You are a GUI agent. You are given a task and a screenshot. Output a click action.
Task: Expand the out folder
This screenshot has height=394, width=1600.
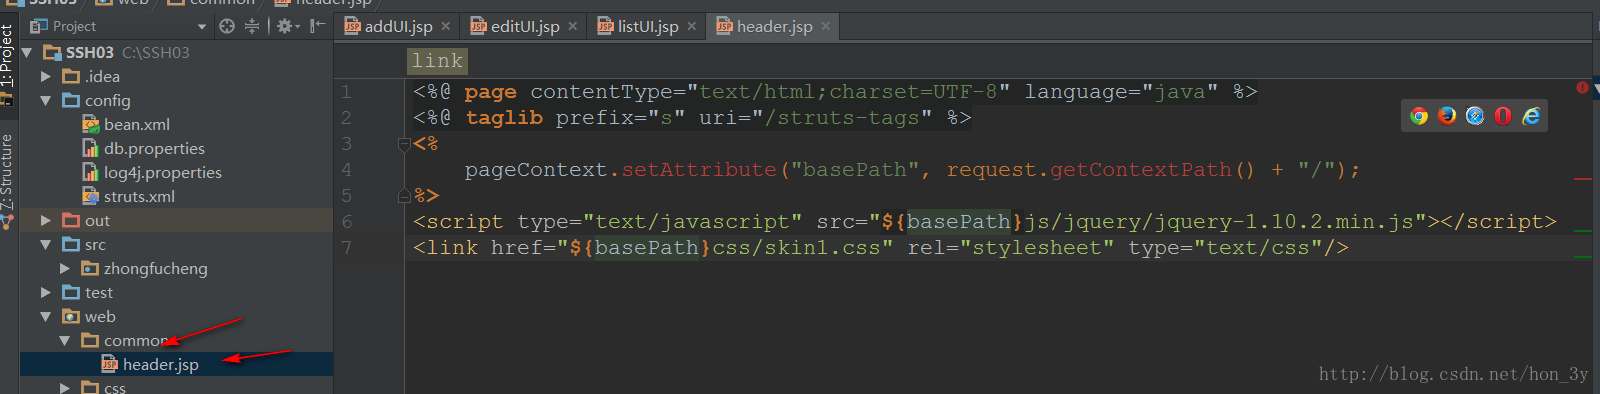(x=45, y=220)
